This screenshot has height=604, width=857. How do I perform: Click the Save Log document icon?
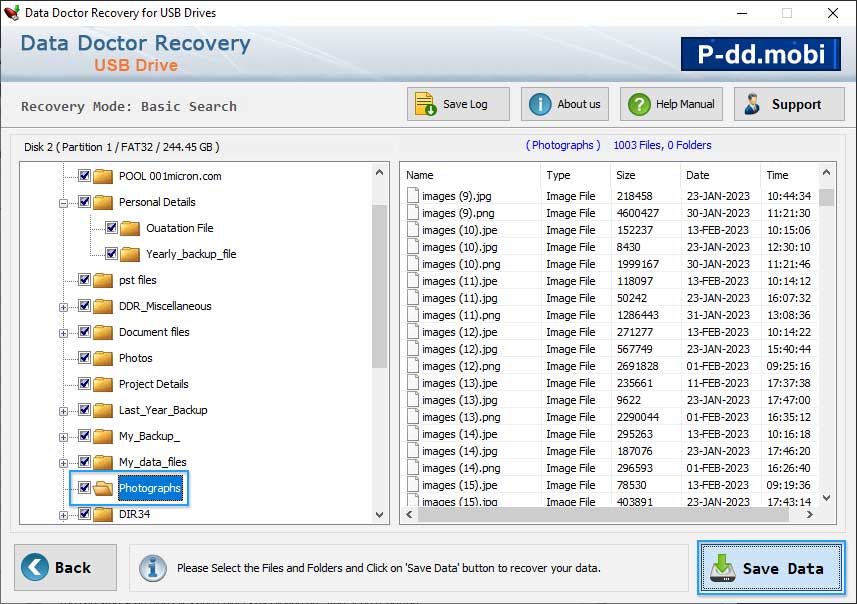(425, 104)
